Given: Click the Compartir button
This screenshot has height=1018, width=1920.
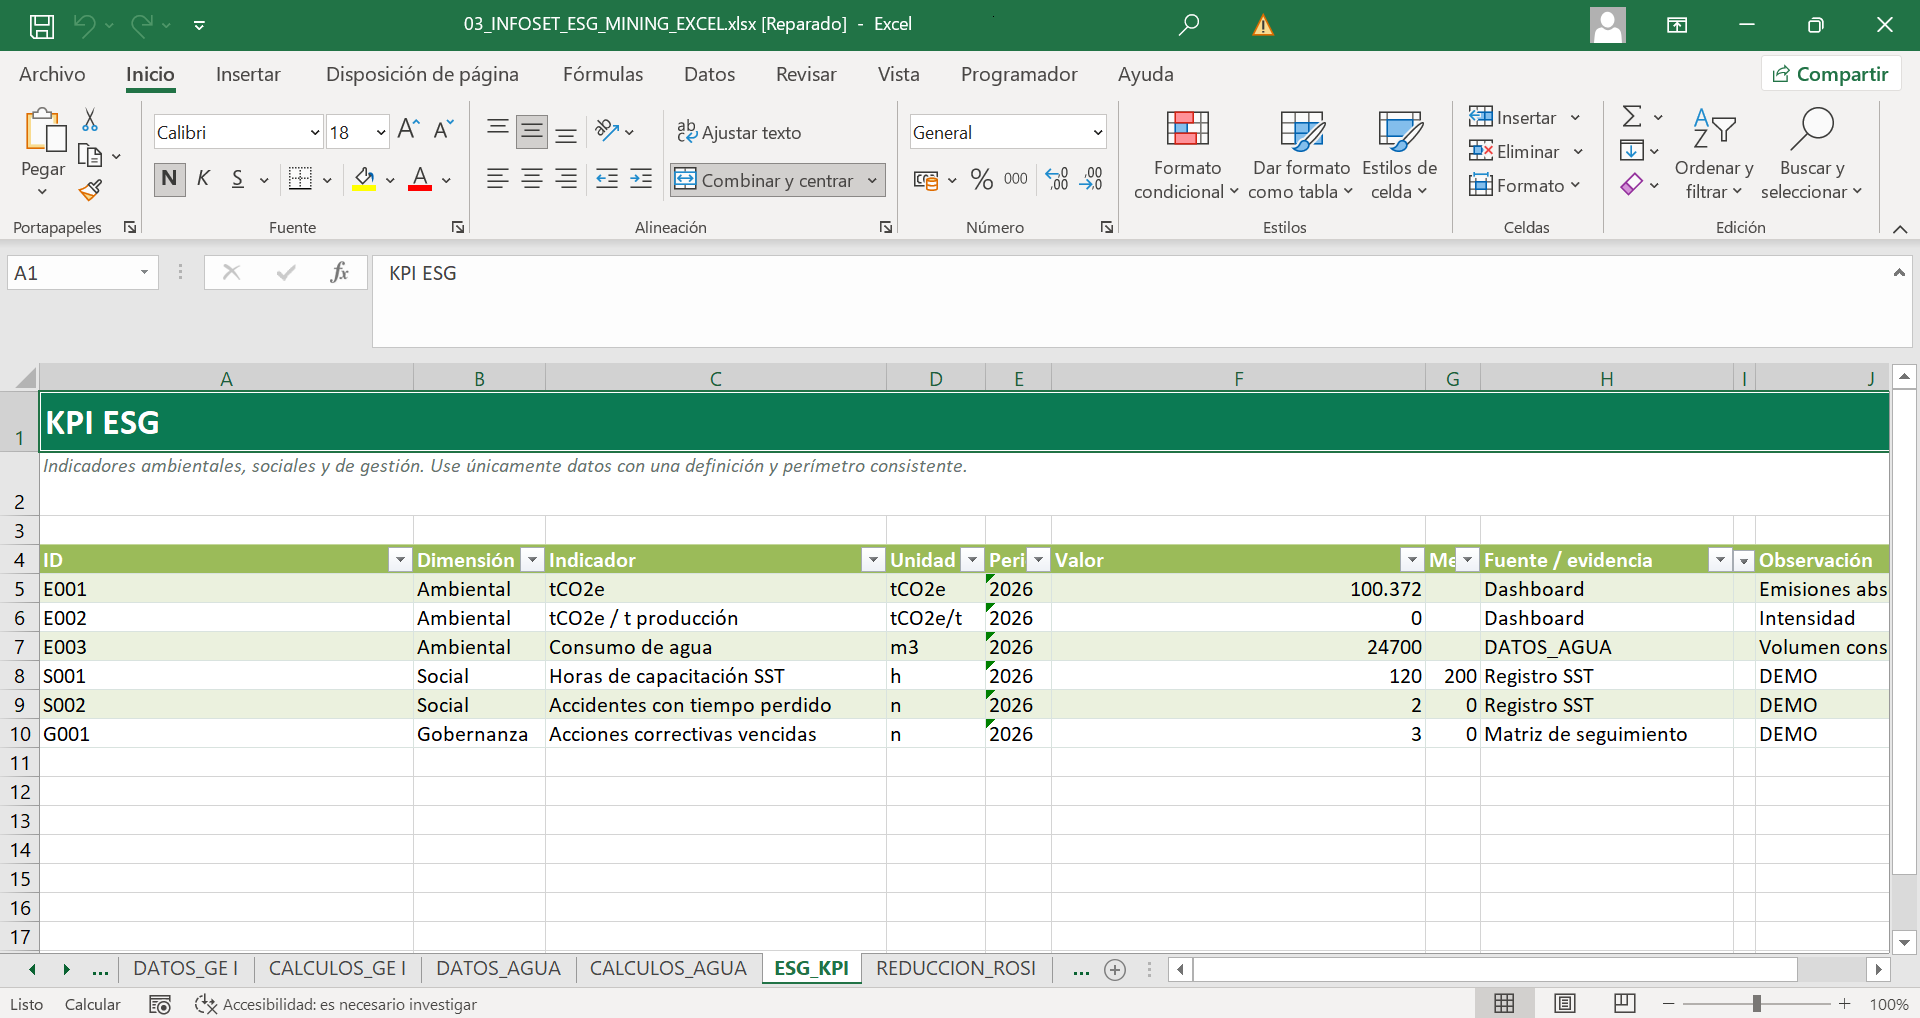Looking at the screenshot, I should 1831,74.
